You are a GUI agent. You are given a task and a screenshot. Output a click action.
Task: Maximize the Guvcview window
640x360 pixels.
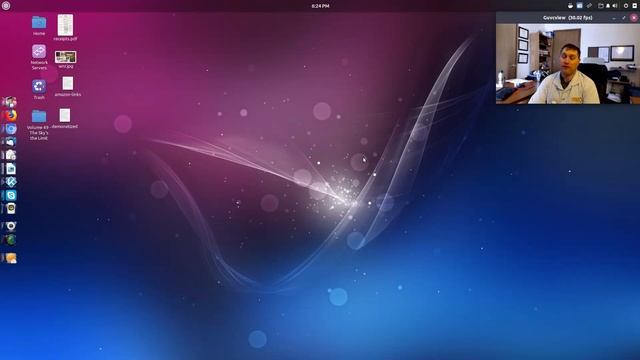pyautogui.click(x=624, y=18)
